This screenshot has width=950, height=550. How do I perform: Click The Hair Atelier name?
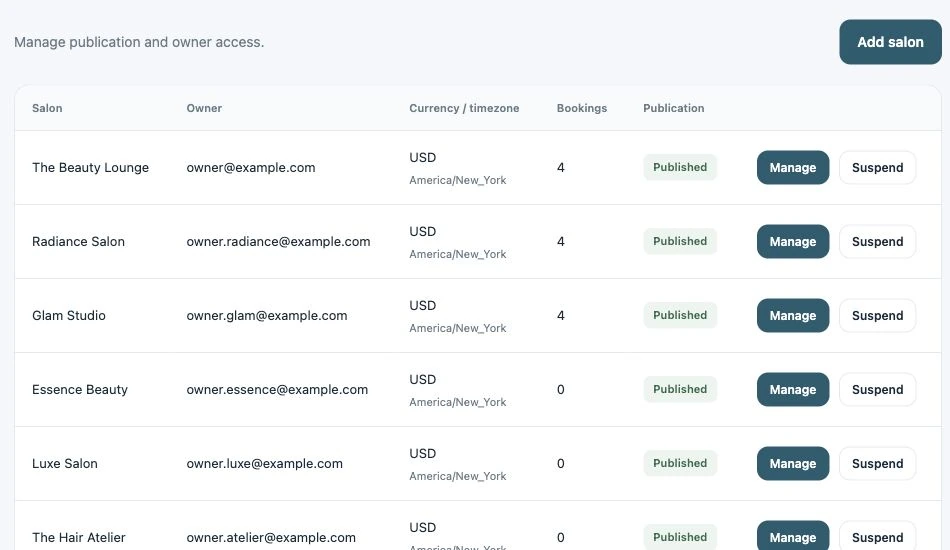pos(79,537)
